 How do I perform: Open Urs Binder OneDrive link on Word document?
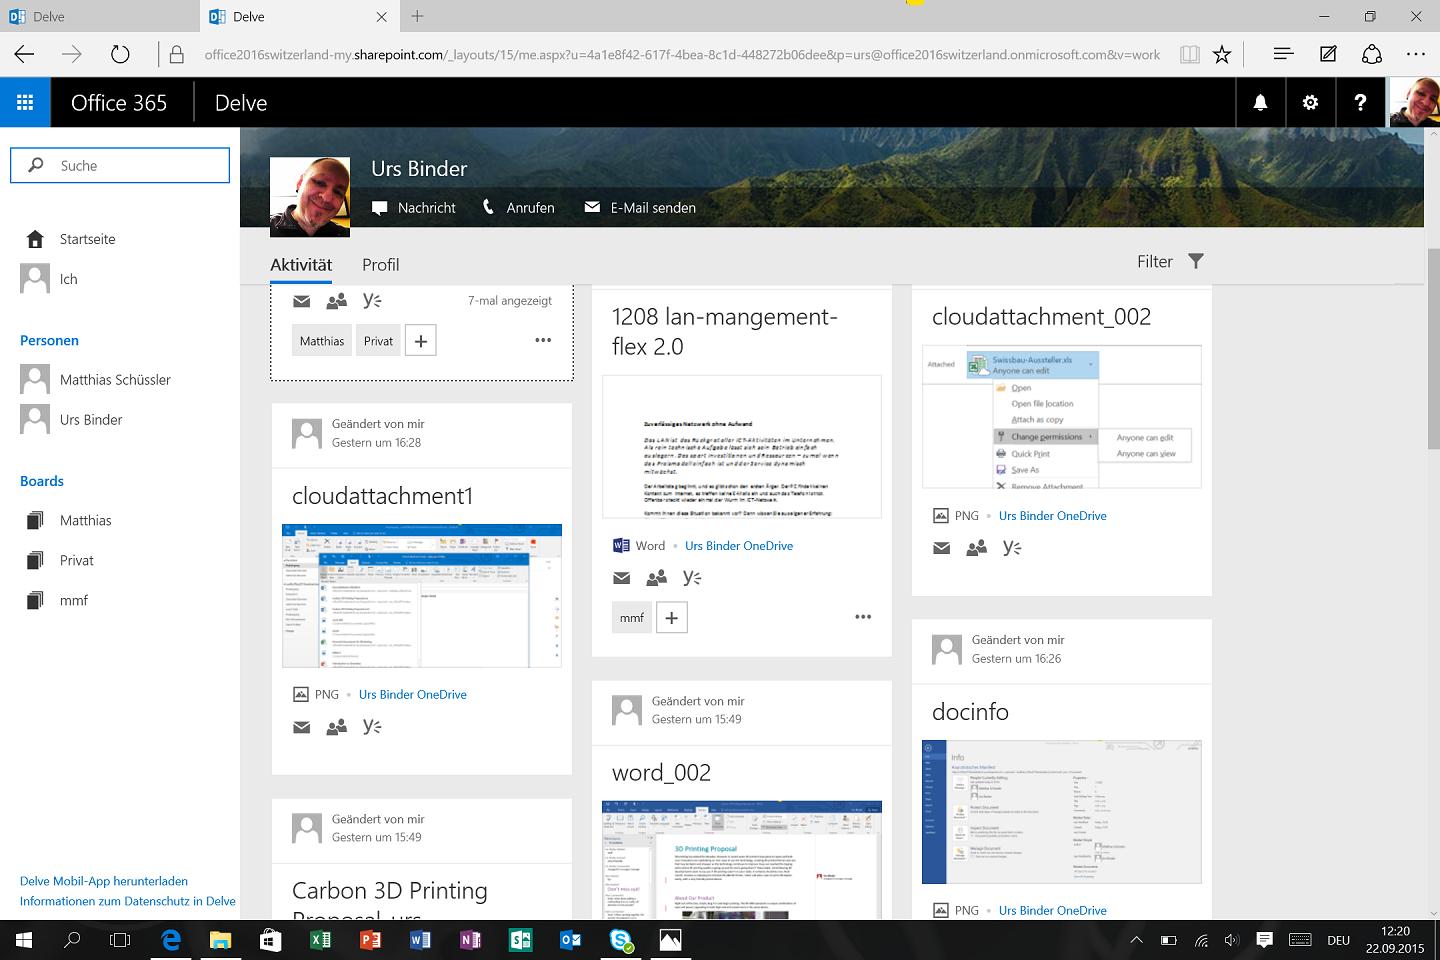tap(739, 546)
